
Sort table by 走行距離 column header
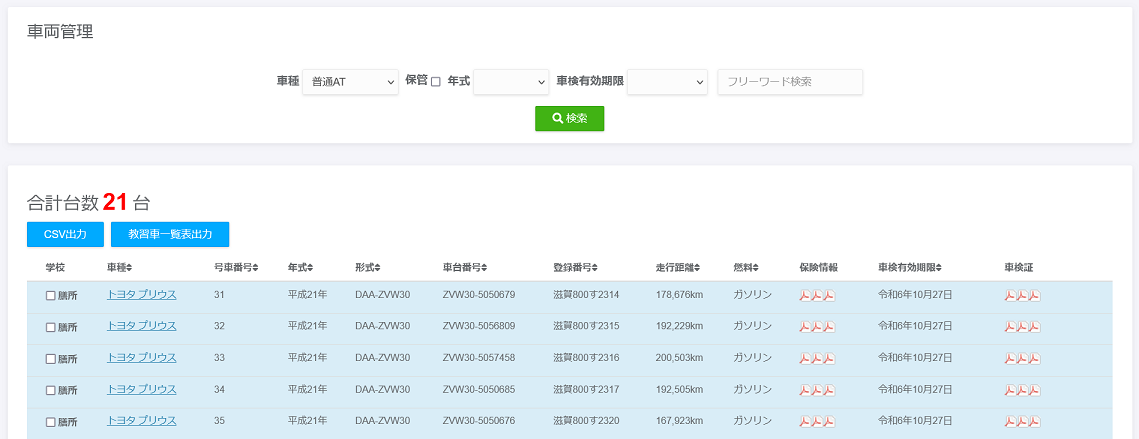[x=677, y=268]
